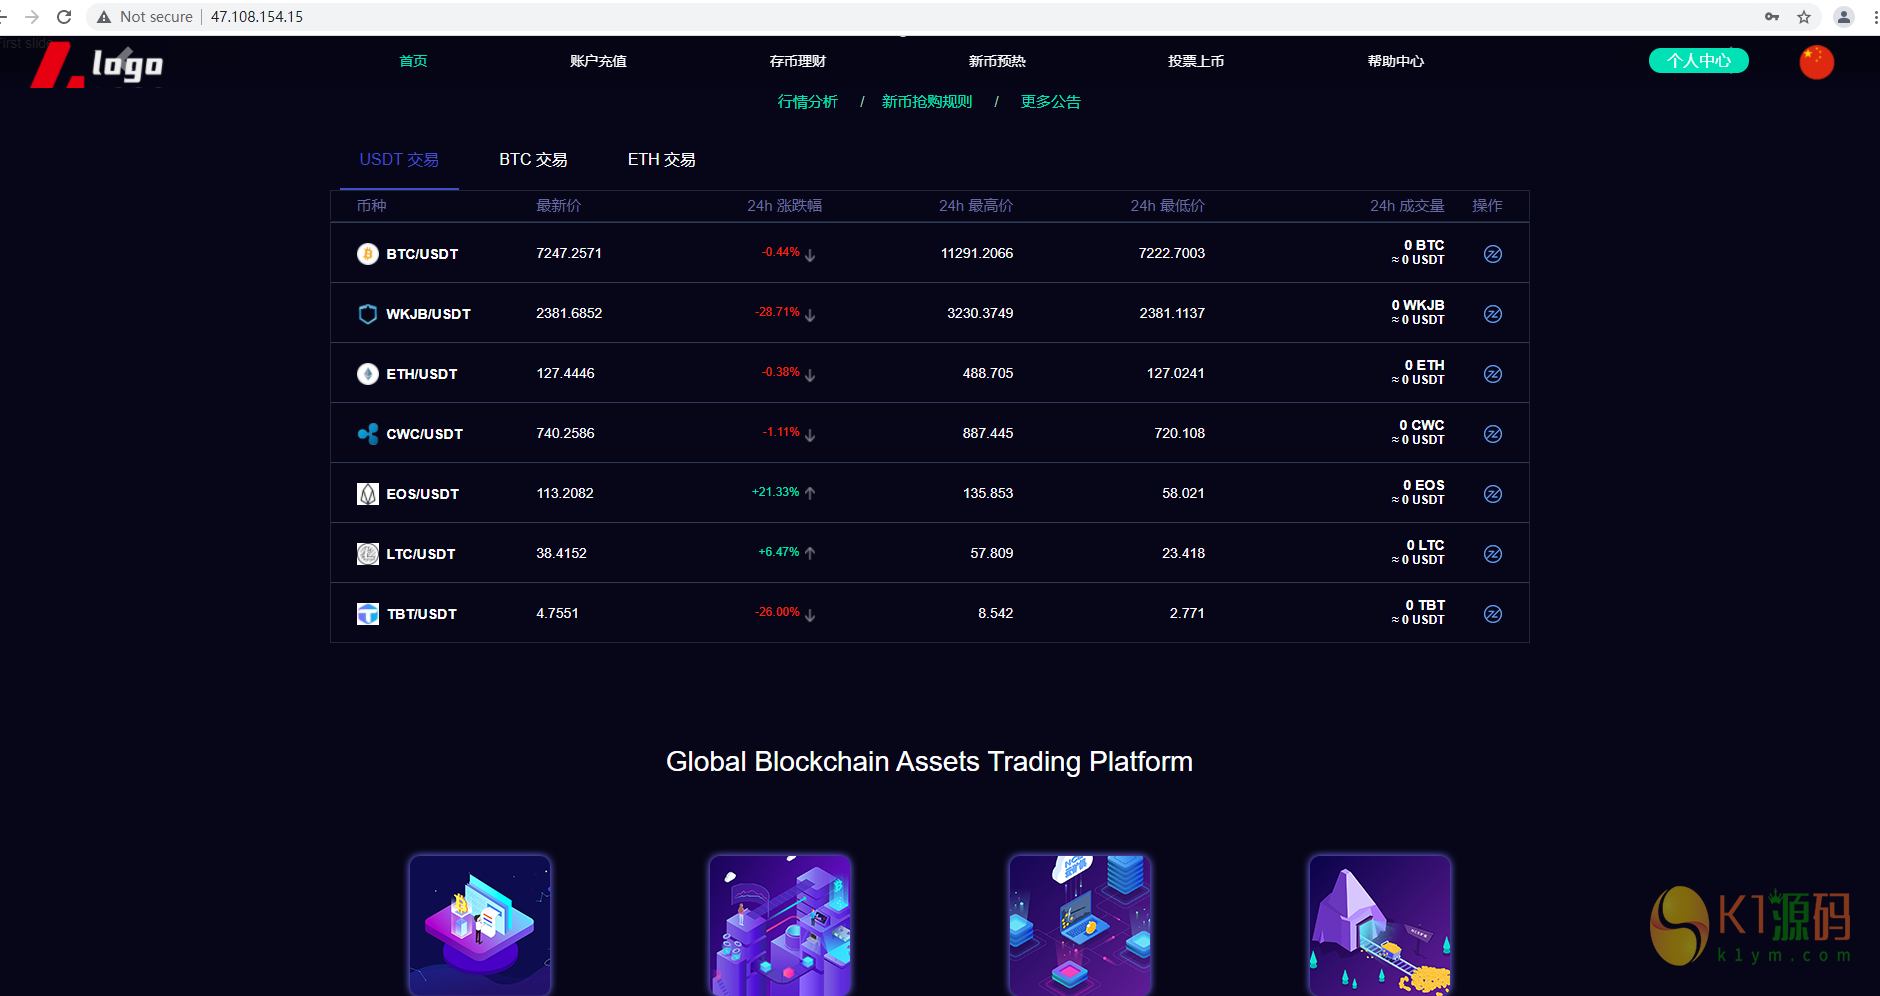
Task: Click the third cloud server illustration
Action: click(x=1080, y=925)
